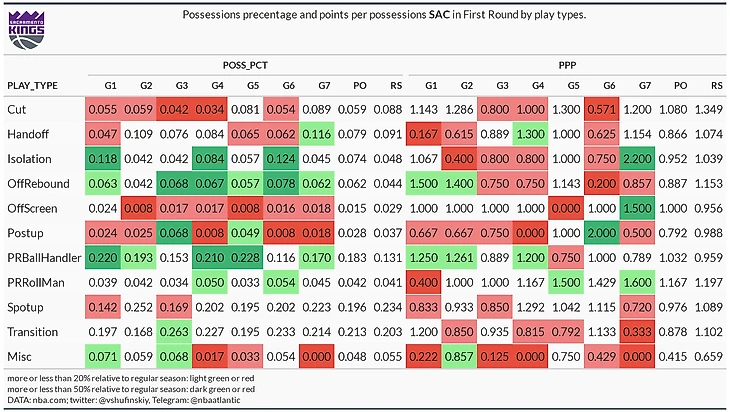Click the PRBallHandler row label

click(x=44, y=258)
